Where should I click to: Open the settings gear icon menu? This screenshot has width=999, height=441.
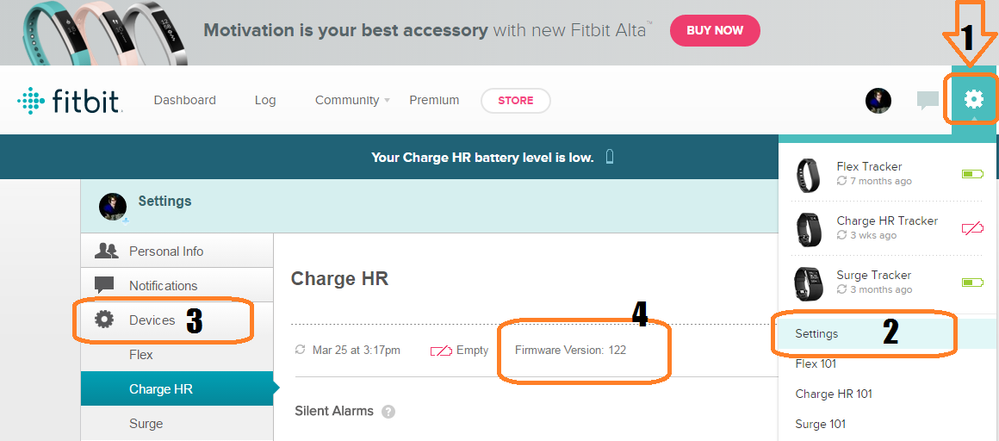pyautogui.click(x=973, y=99)
